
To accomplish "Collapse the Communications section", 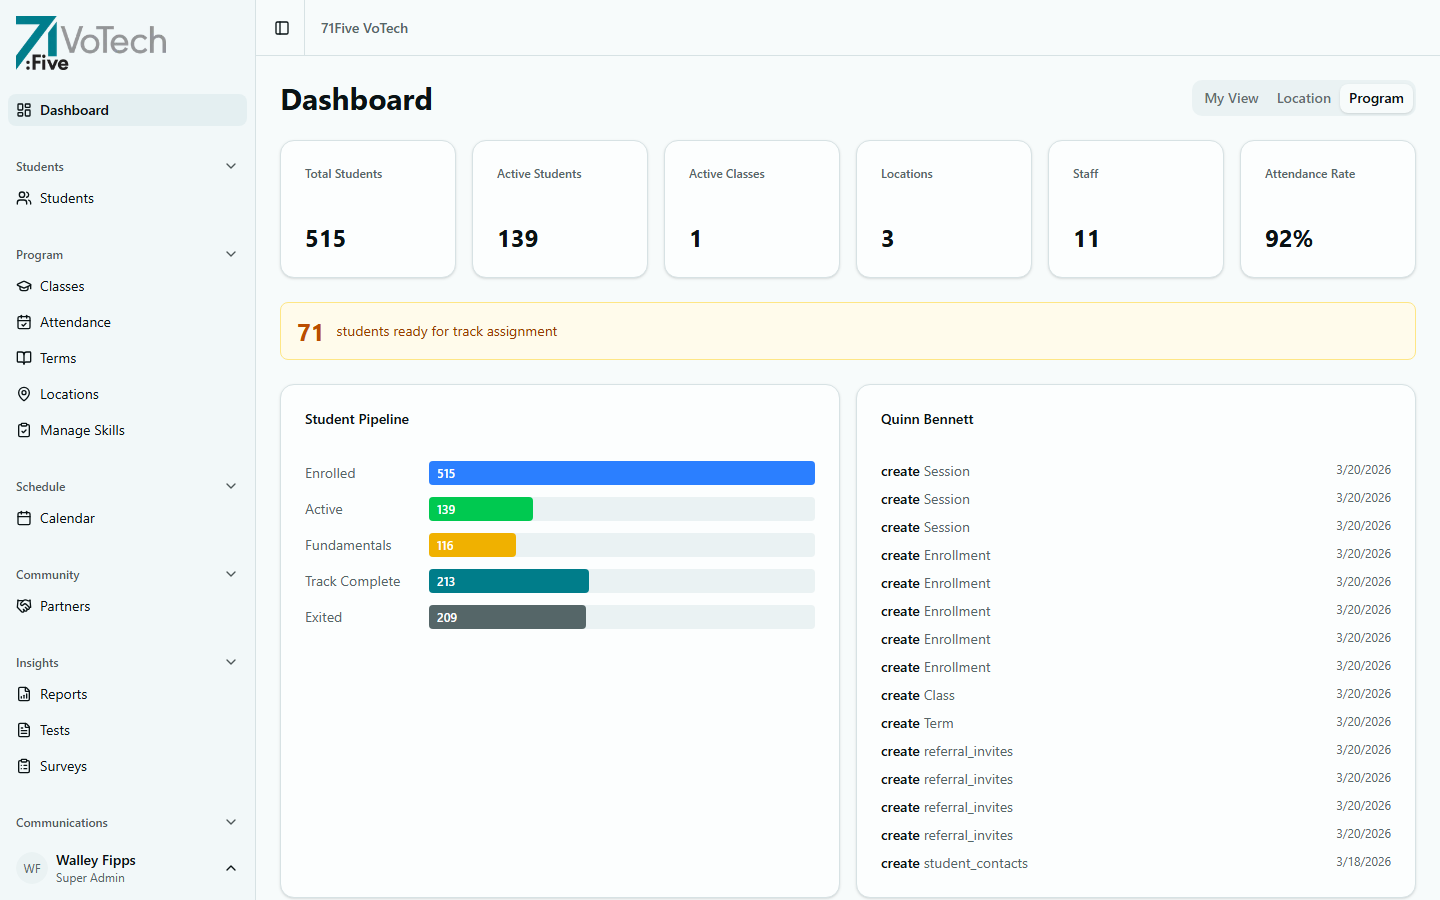I will pos(231,822).
